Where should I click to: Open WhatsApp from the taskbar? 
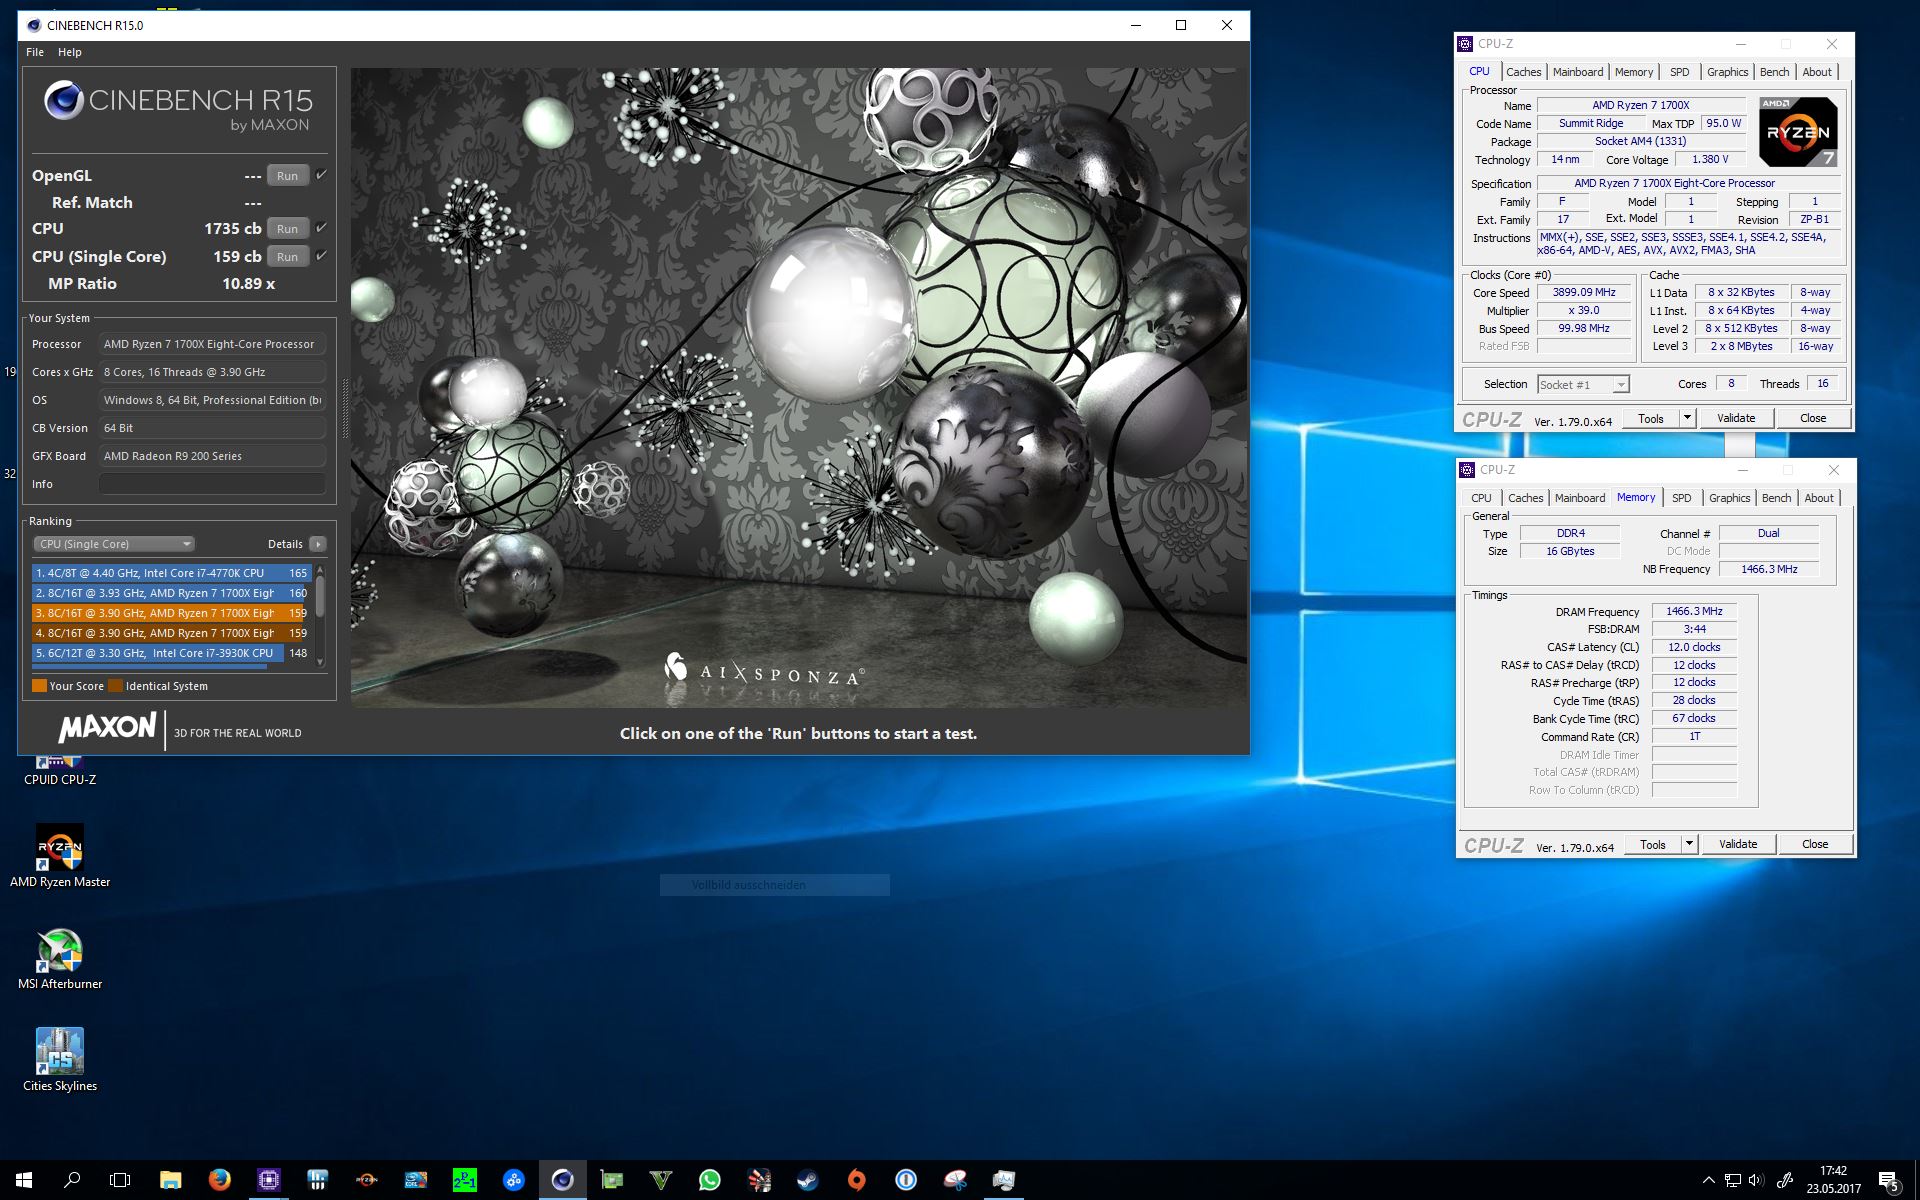710,1180
